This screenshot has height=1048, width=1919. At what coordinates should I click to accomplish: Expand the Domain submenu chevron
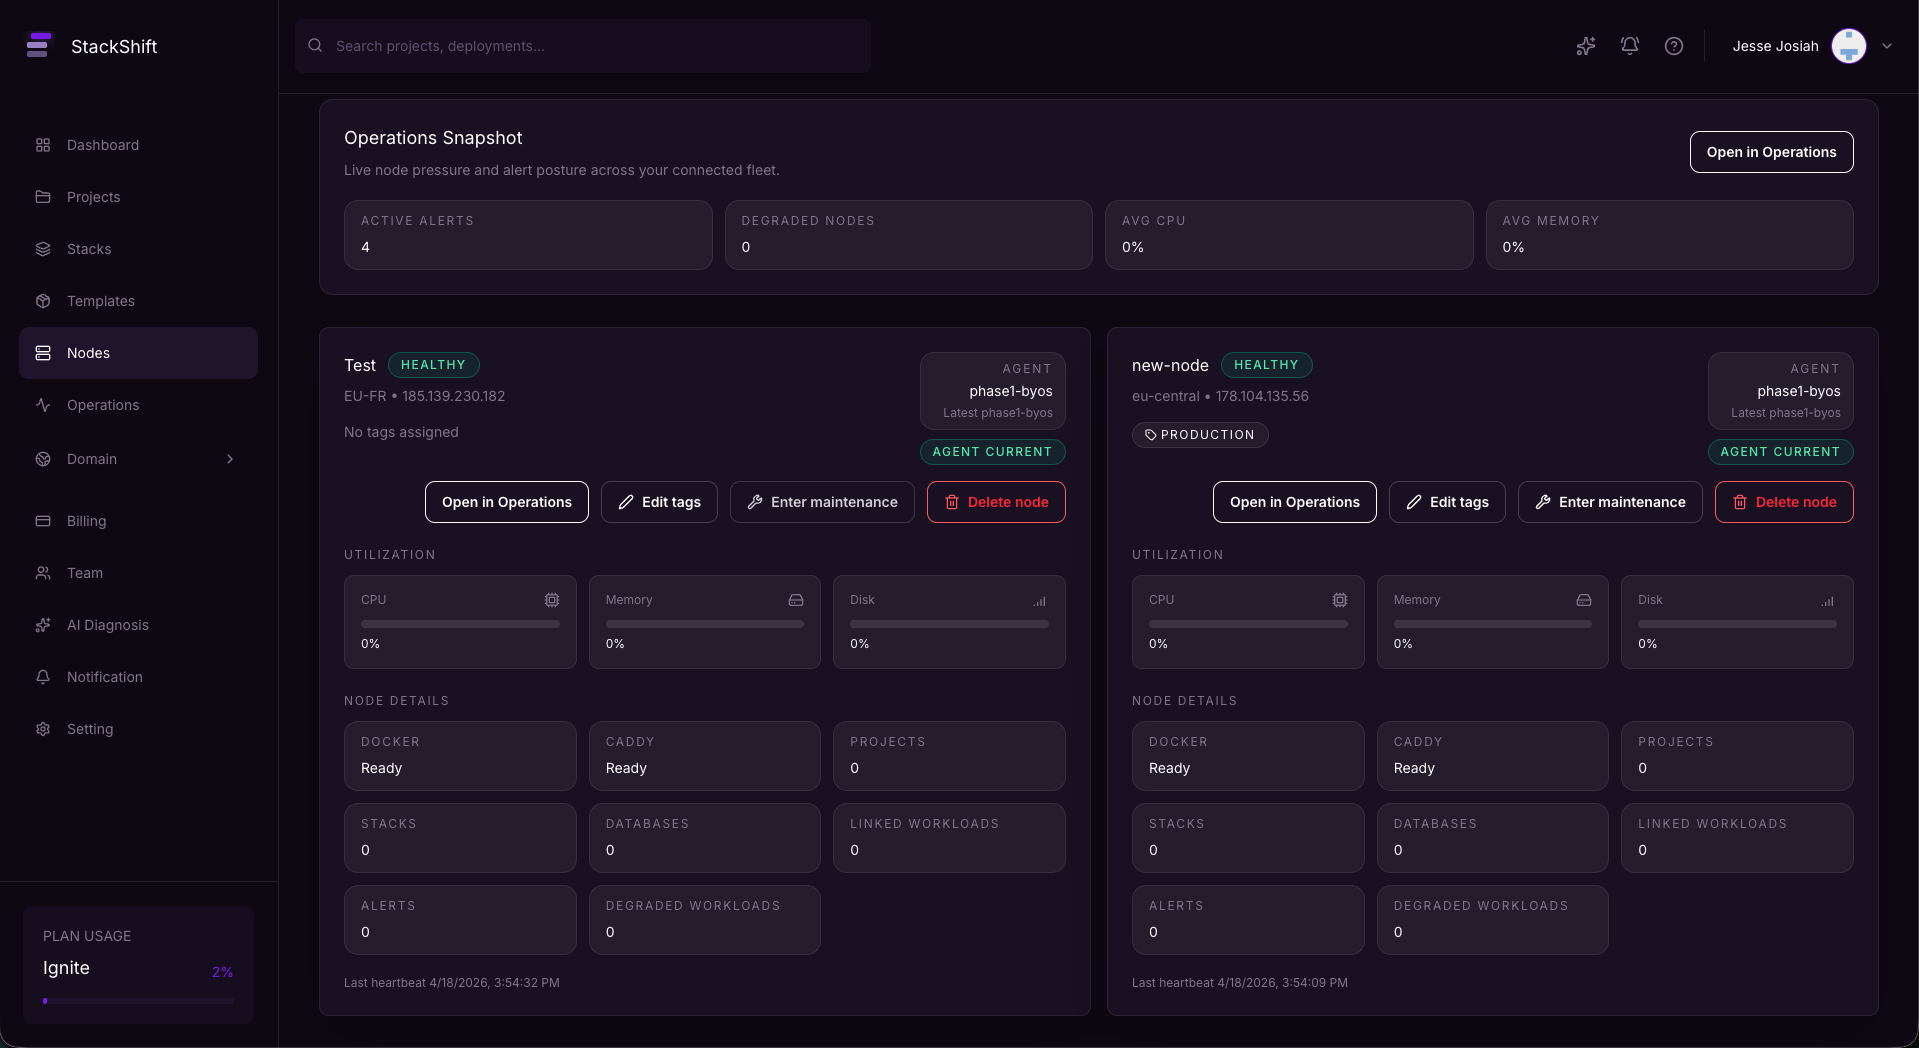(x=230, y=459)
